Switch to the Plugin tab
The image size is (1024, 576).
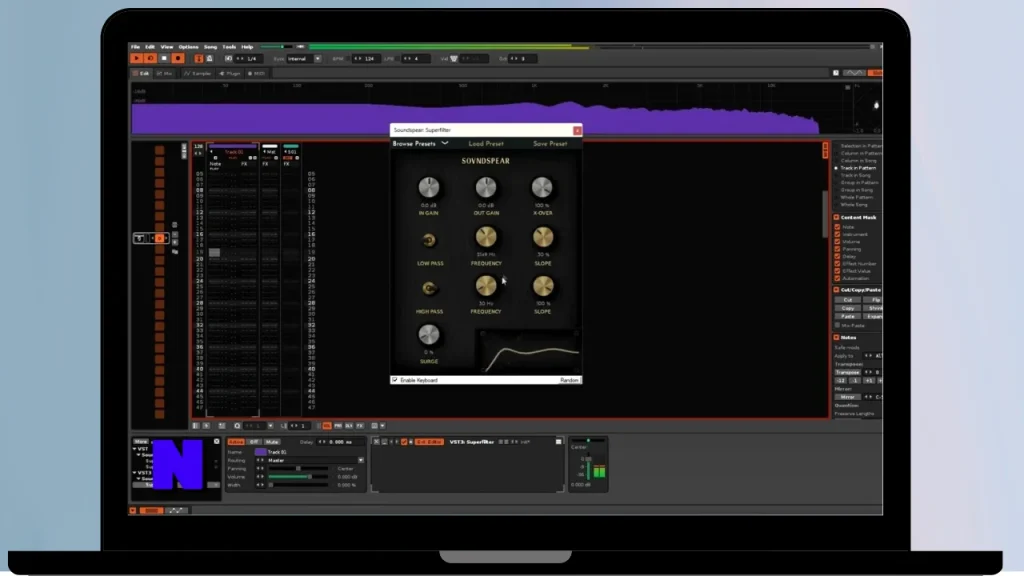tap(230, 74)
